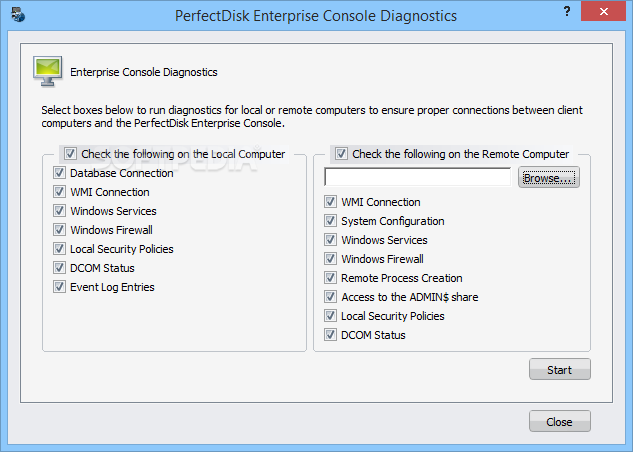The width and height of the screenshot is (633, 452).
Task: Toggle Access to the ADMIN$ share checkbox
Action: click(x=330, y=297)
